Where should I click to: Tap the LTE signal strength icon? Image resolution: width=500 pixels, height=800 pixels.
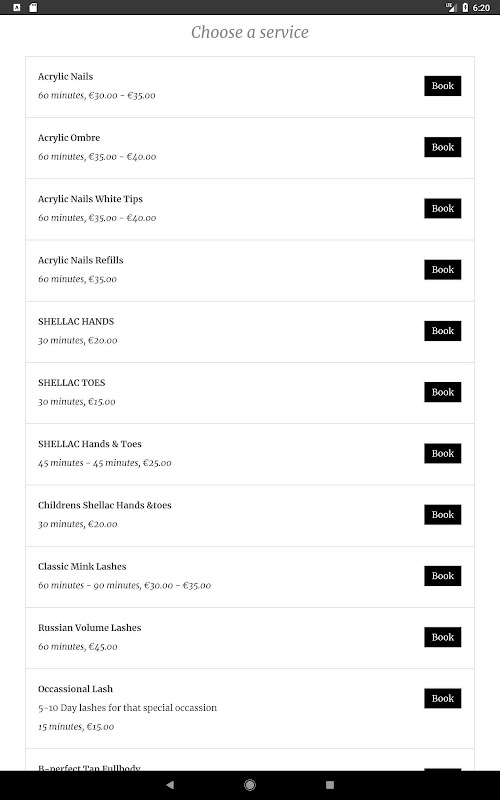[451, 8]
